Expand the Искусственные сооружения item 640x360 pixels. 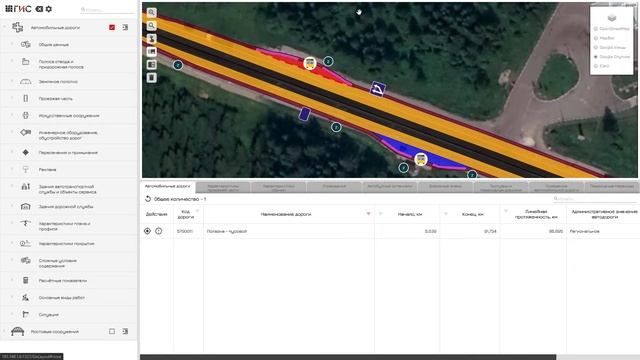[x=12, y=115]
